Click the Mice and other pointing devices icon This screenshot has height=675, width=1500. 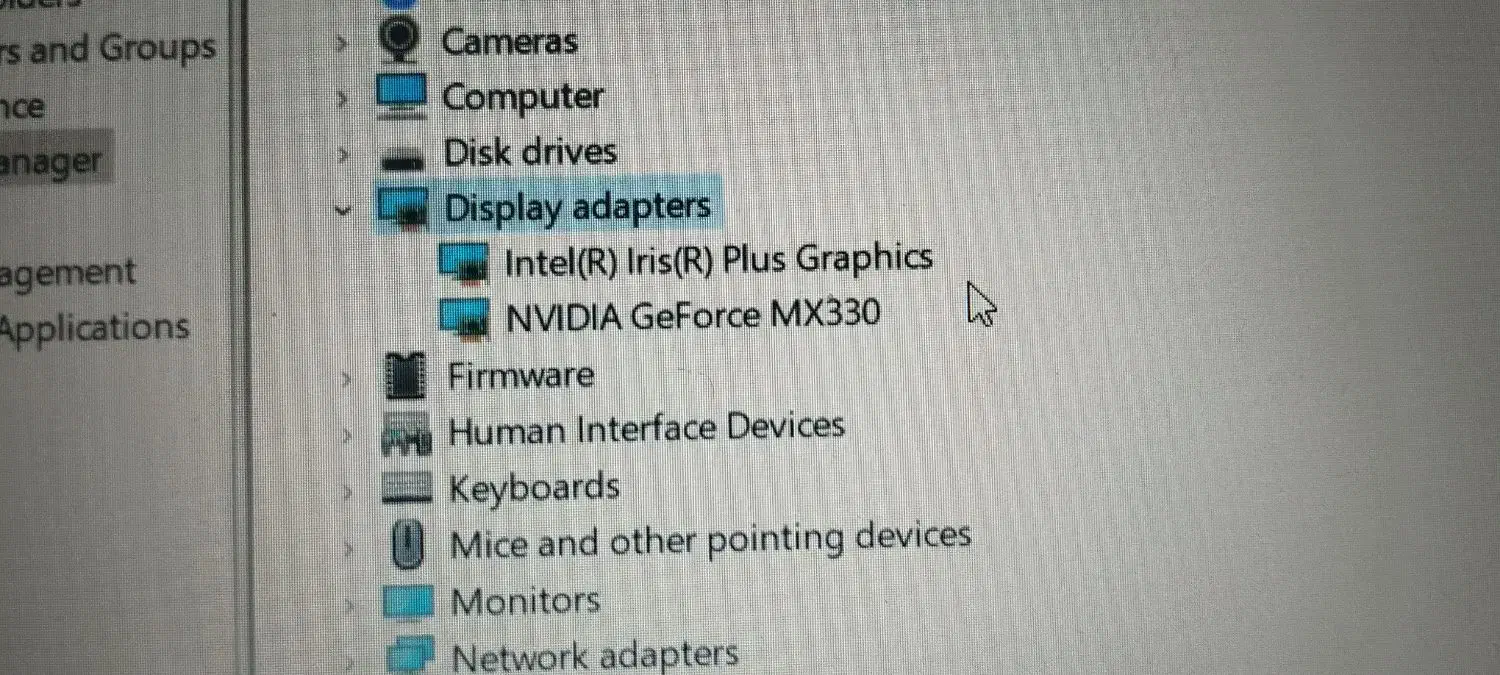point(408,544)
